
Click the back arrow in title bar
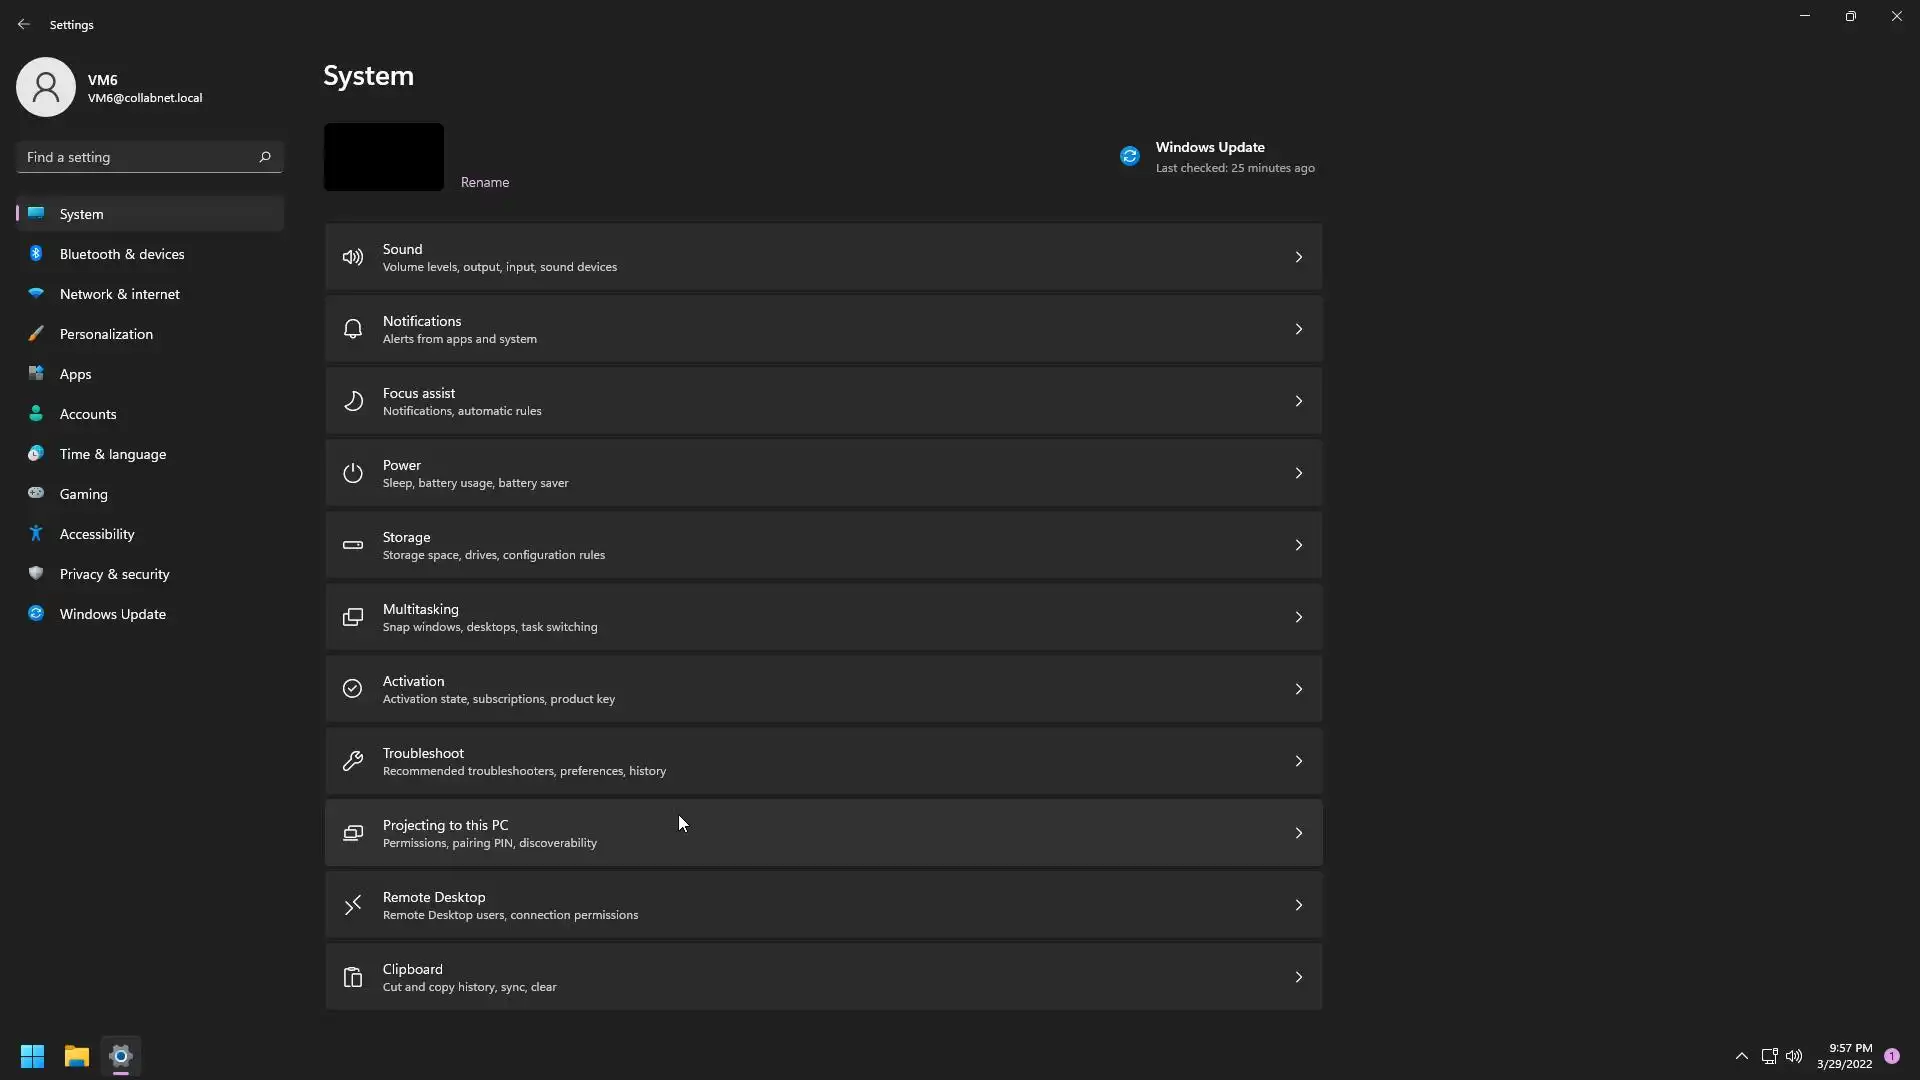[x=24, y=24]
